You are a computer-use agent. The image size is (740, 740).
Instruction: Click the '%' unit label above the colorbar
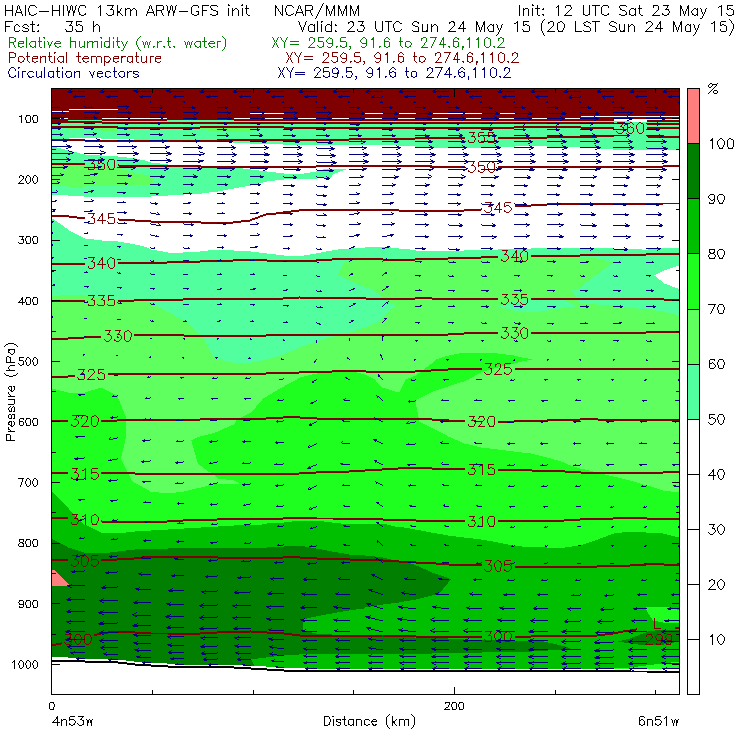coord(713,89)
